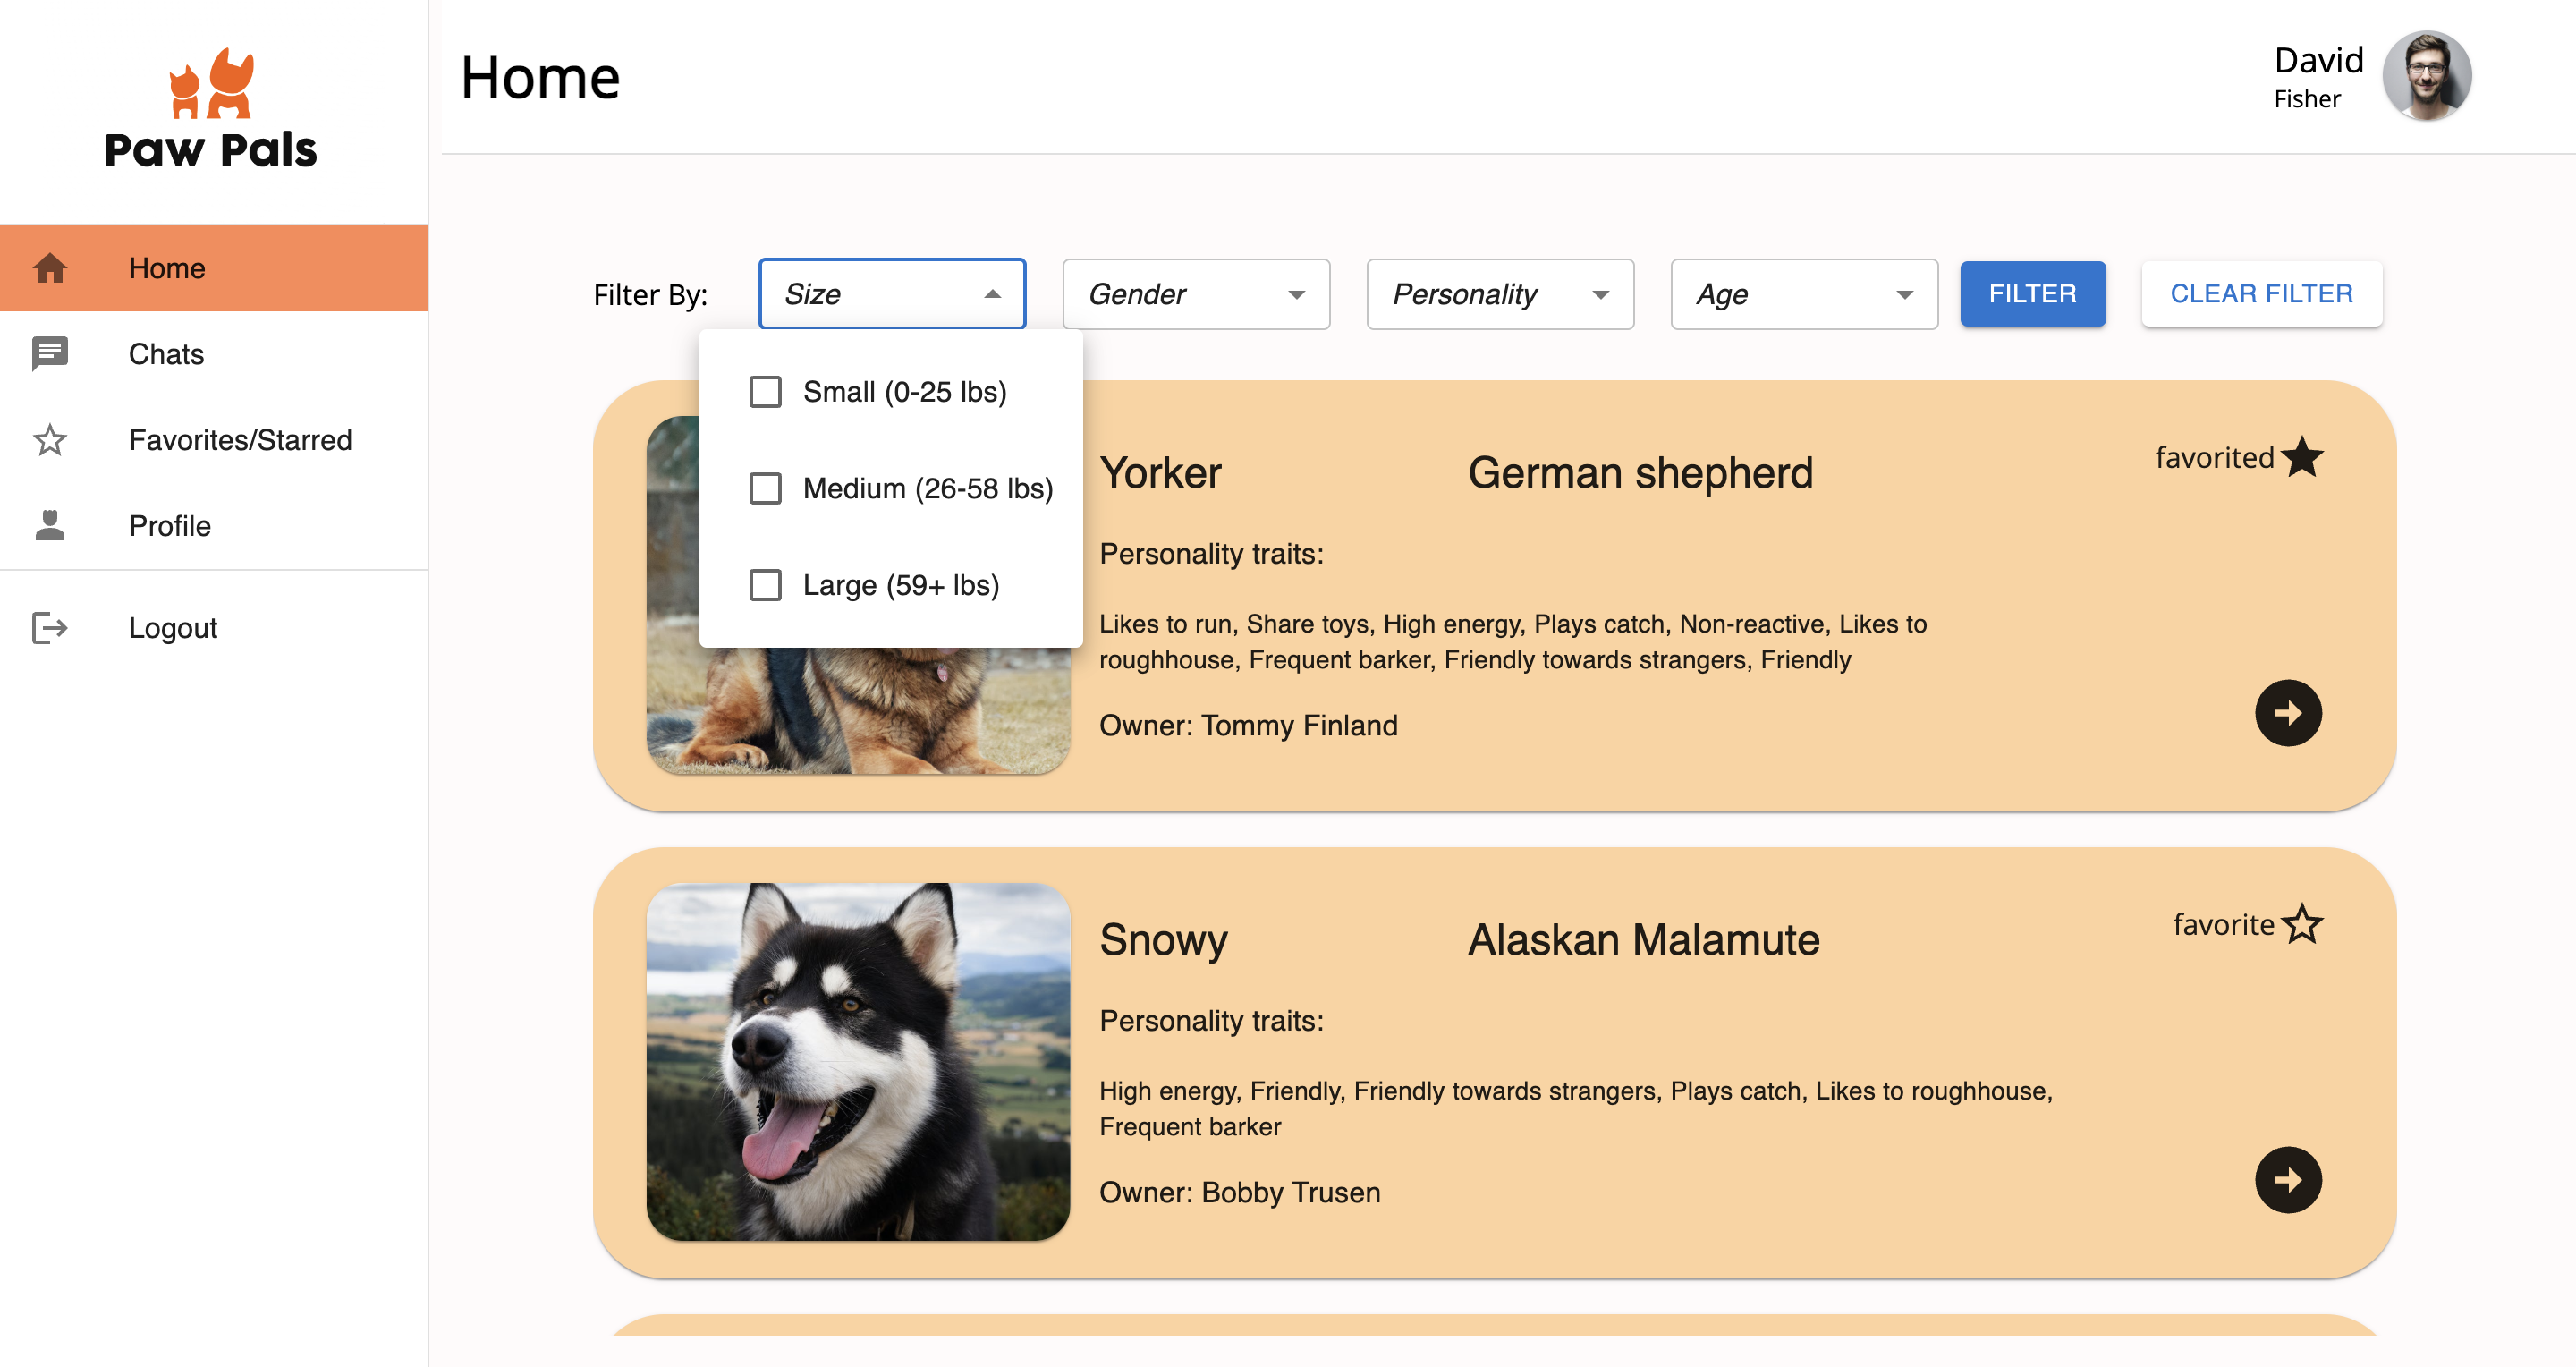The width and height of the screenshot is (2576, 1367).
Task: Click the Home page heading
Action: click(540, 77)
